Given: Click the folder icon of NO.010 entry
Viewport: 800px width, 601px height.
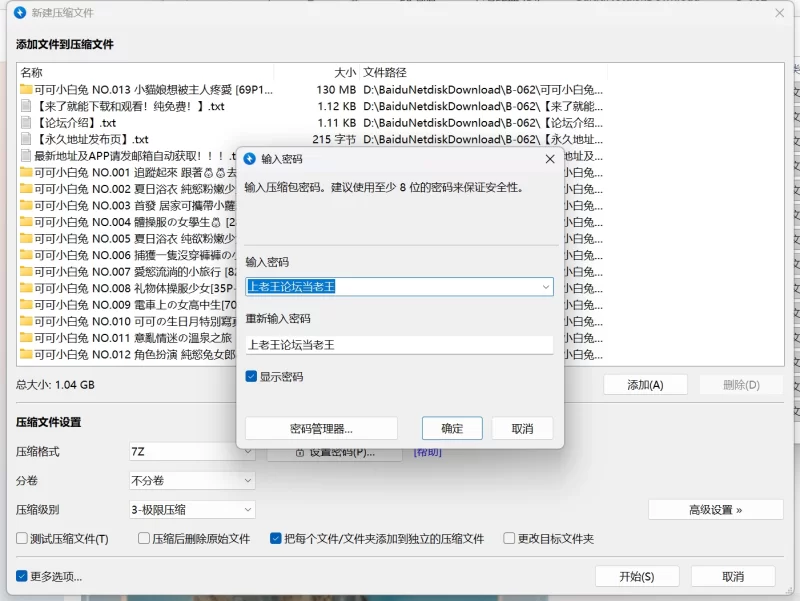Looking at the screenshot, I should click(26, 321).
